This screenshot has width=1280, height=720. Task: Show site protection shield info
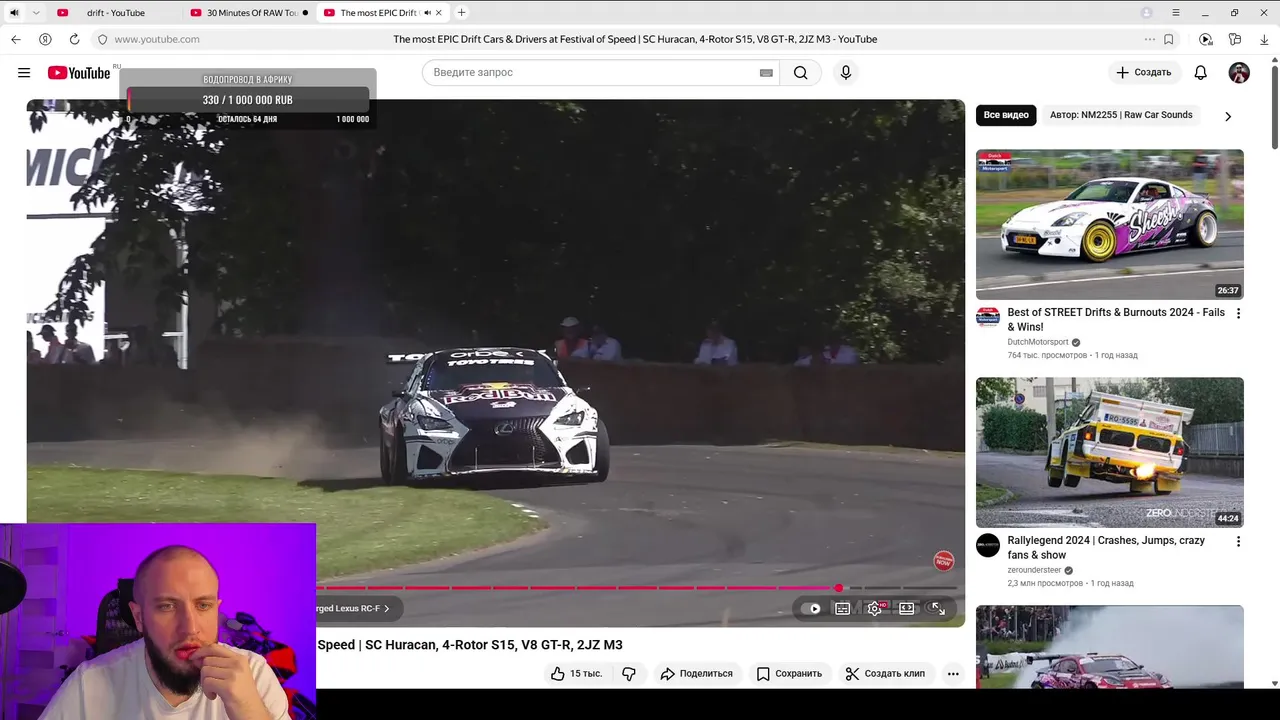pyautogui.click(x=102, y=39)
